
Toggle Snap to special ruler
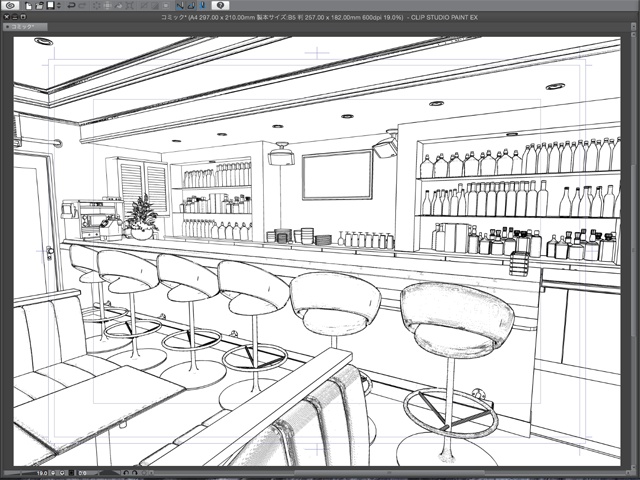click(191, 6)
